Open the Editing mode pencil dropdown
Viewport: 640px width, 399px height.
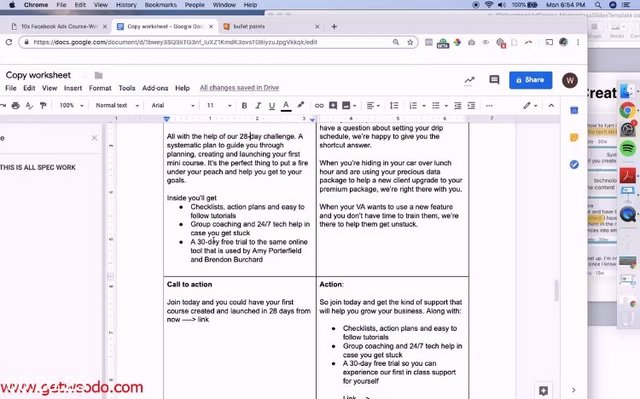point(530,106)
